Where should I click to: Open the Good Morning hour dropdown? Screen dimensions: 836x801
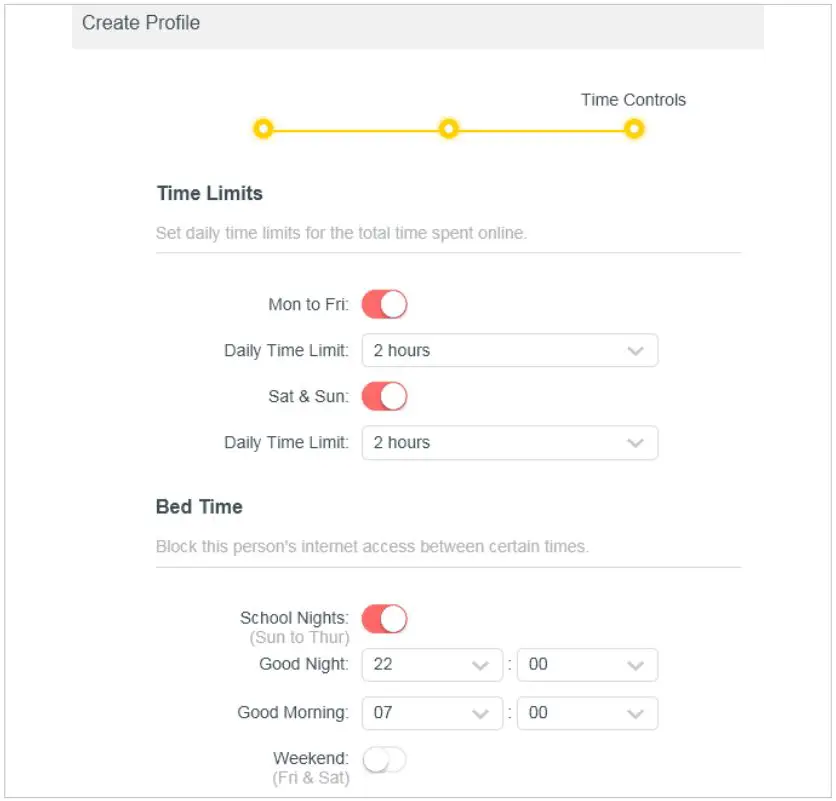(432, 713)
